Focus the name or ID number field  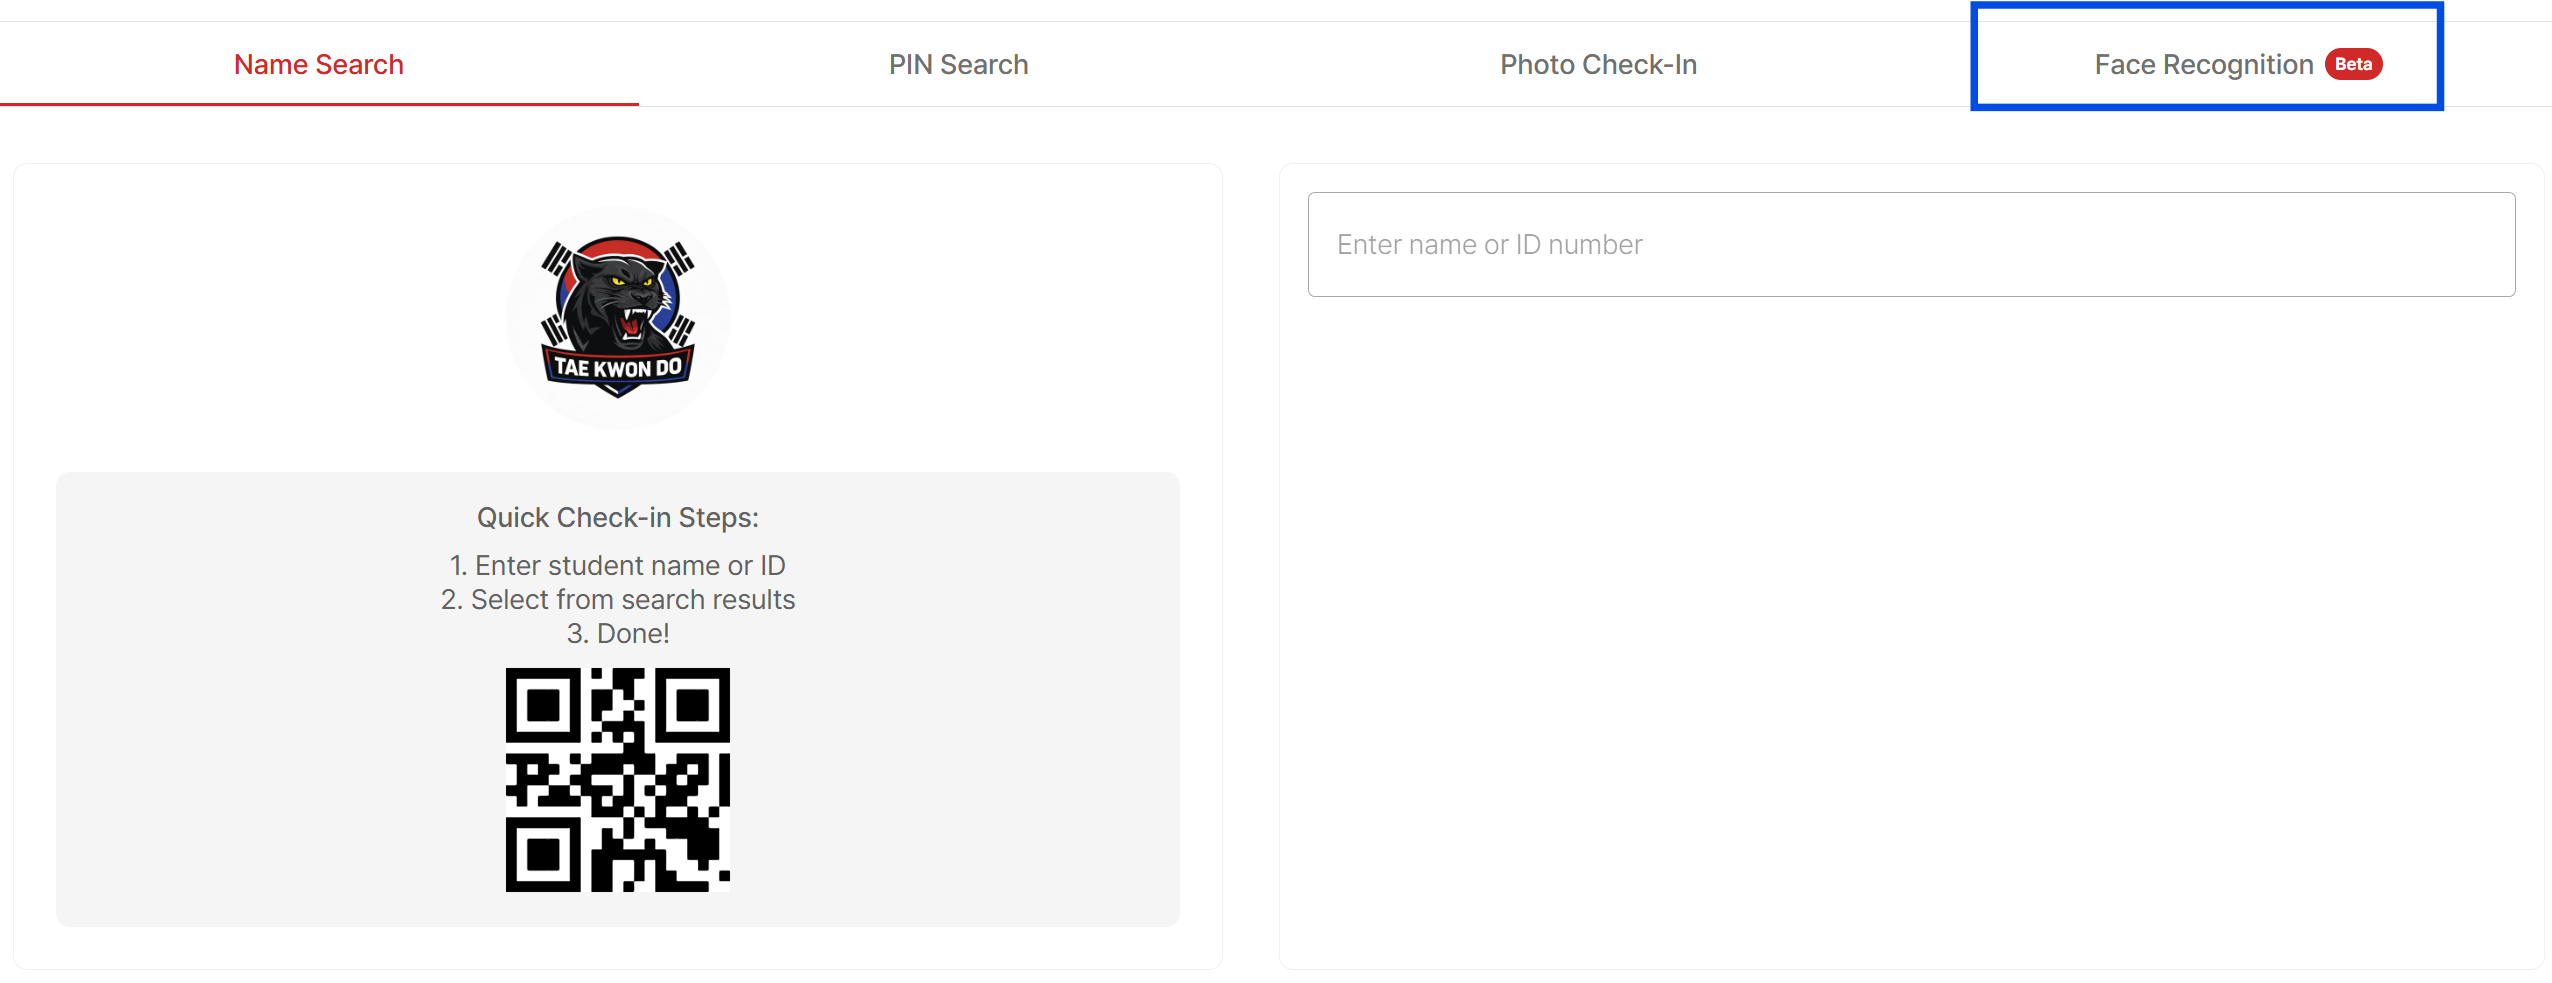point(1911,244)
